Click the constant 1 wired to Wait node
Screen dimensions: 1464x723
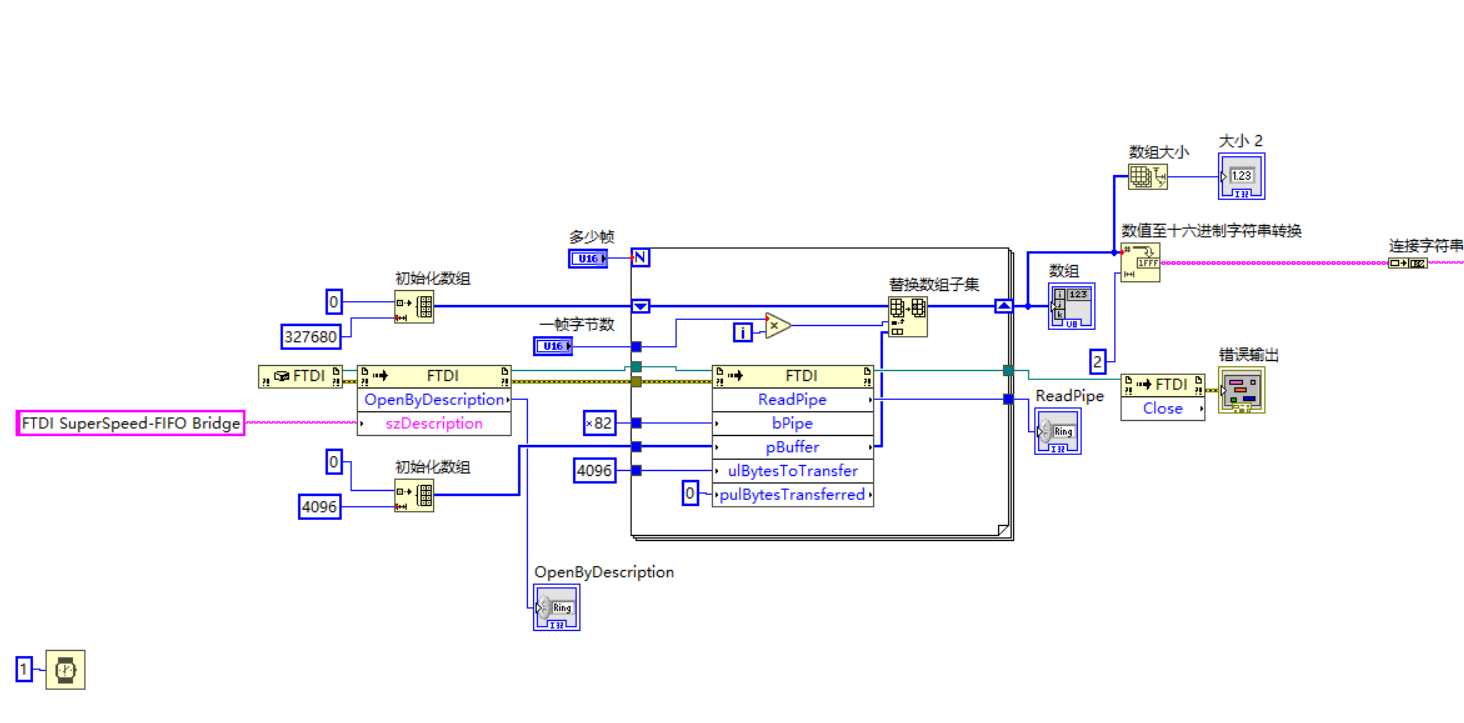(25, 668)
